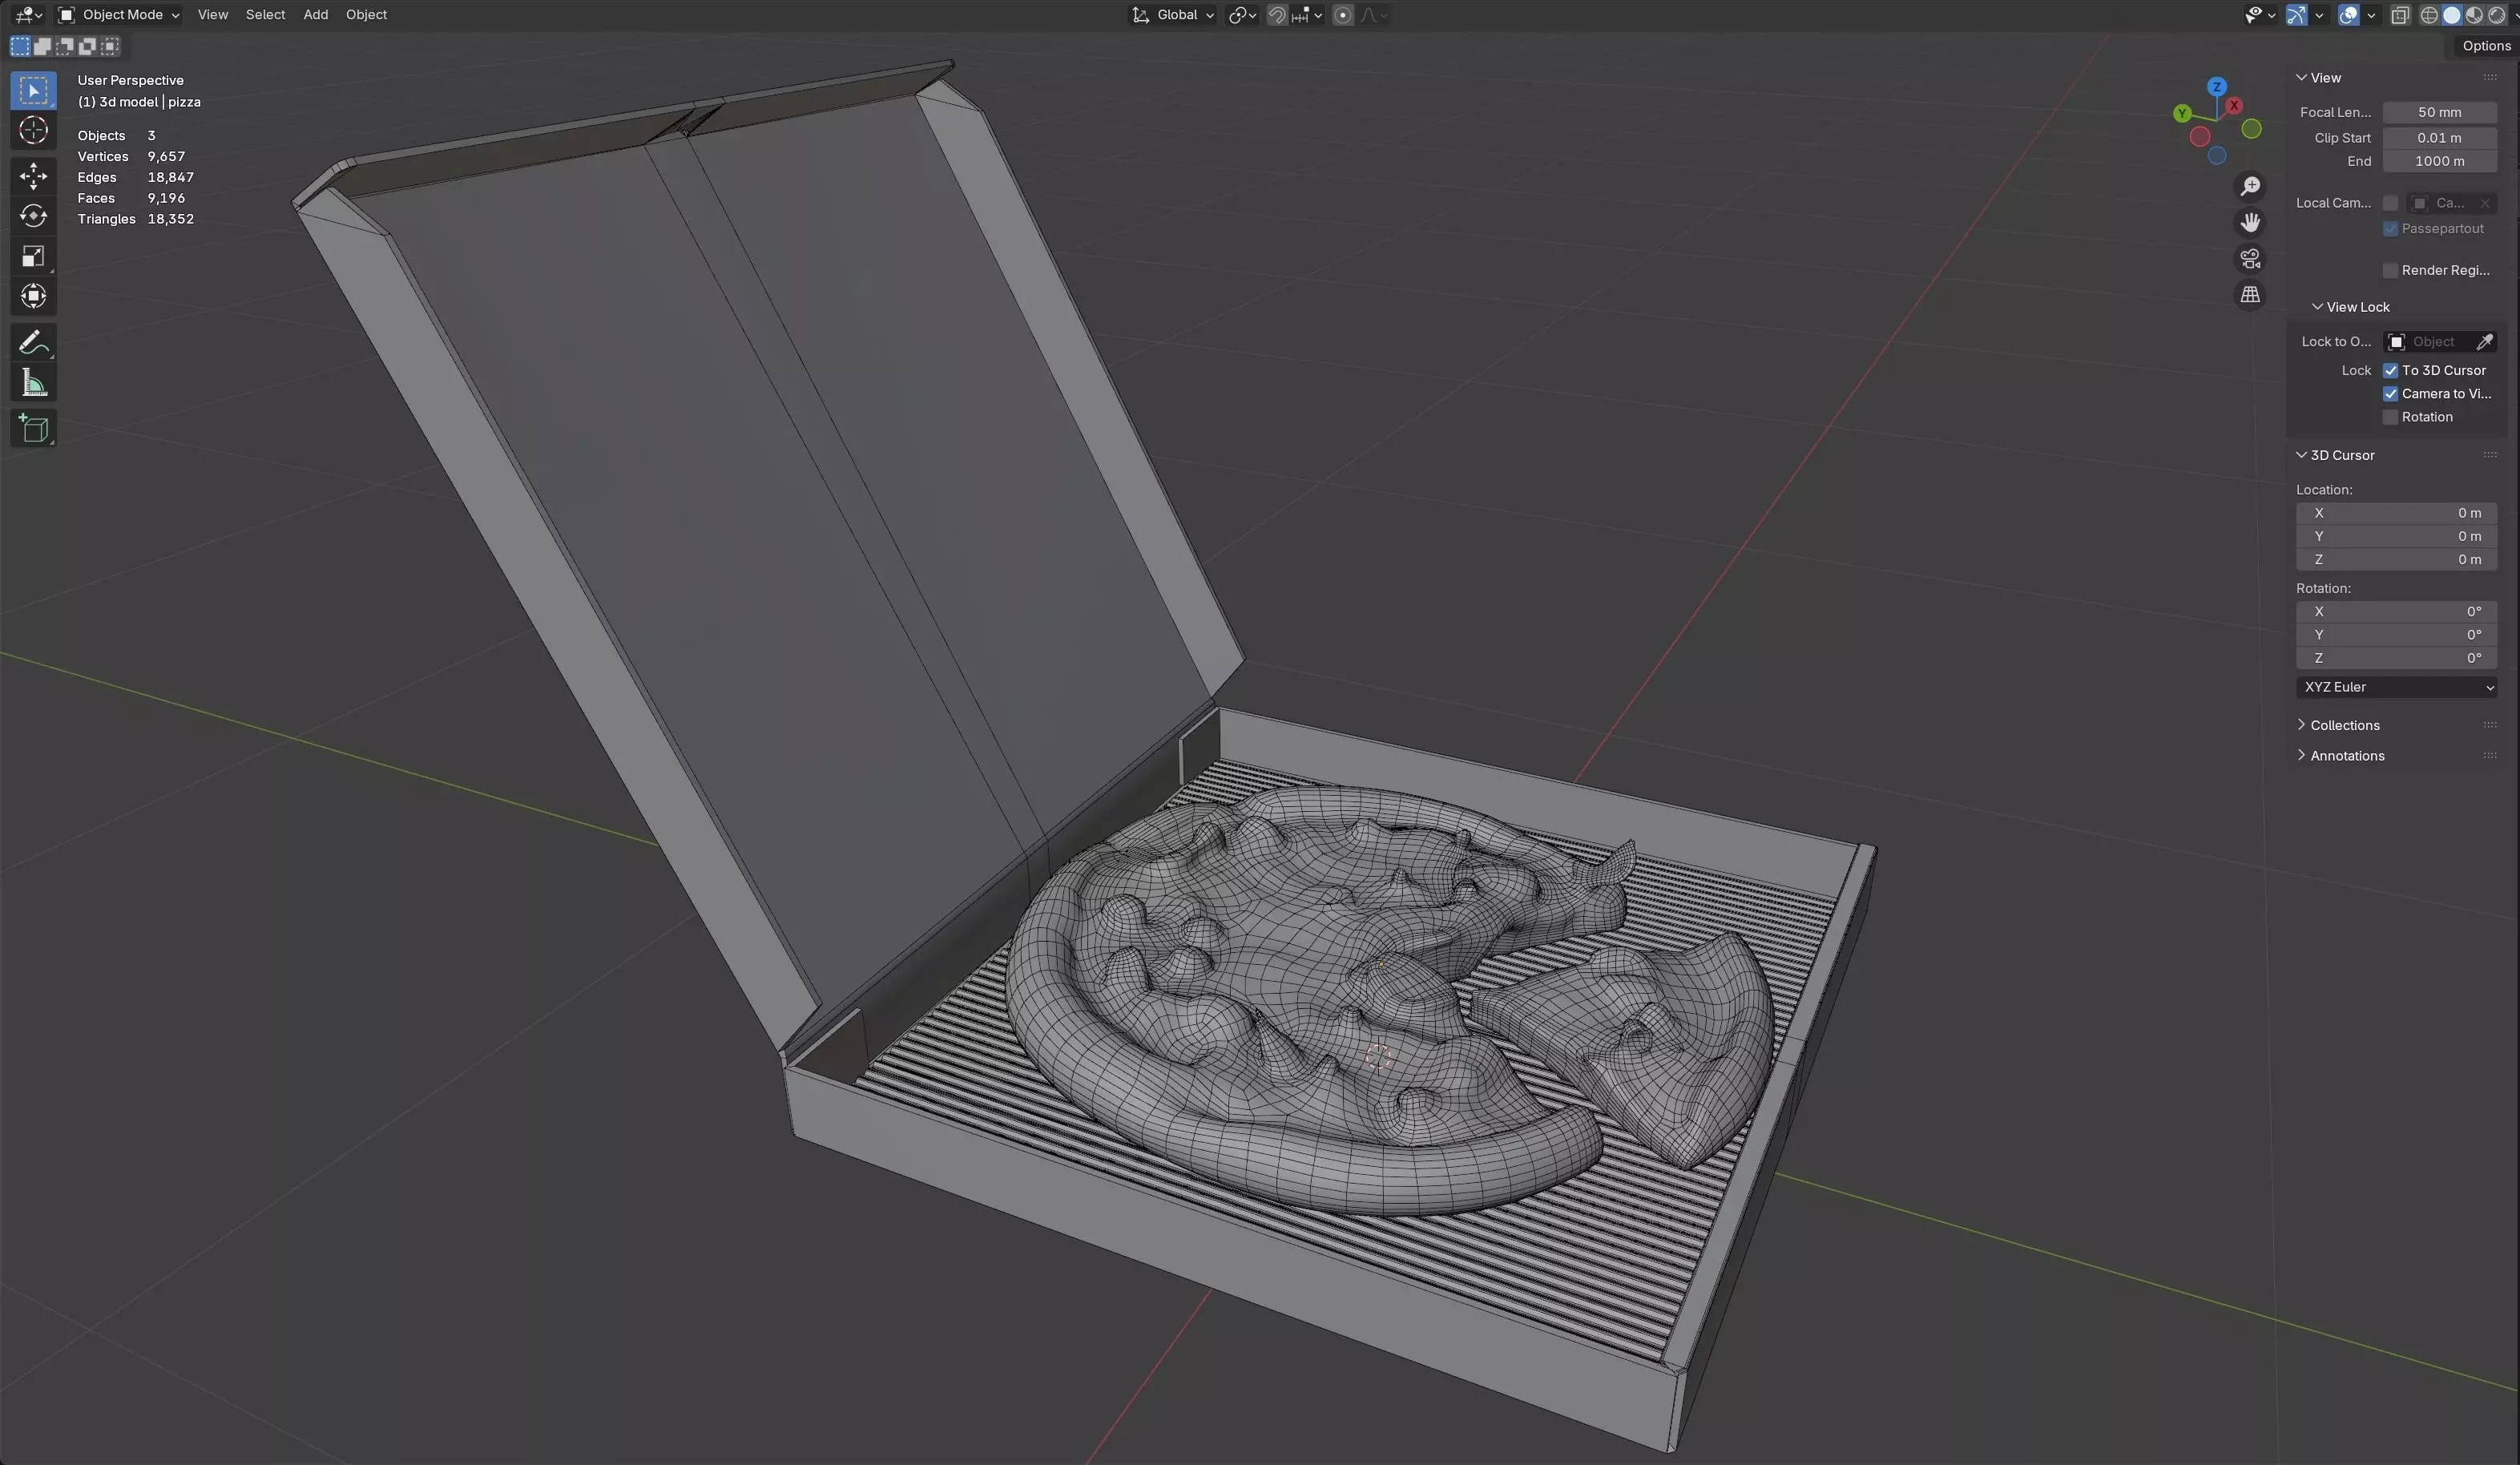This screenshot has width=2520, height=1465.
Task: Click the red X axis gizmo
Action: [2234, 105]
